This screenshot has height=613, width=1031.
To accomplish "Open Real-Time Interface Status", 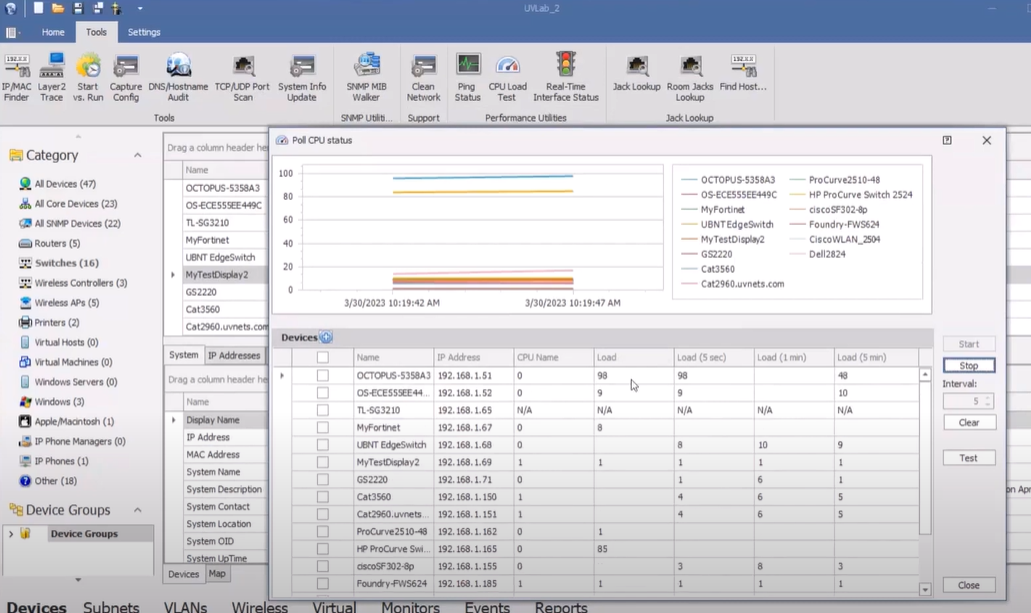I will (565, 78).
